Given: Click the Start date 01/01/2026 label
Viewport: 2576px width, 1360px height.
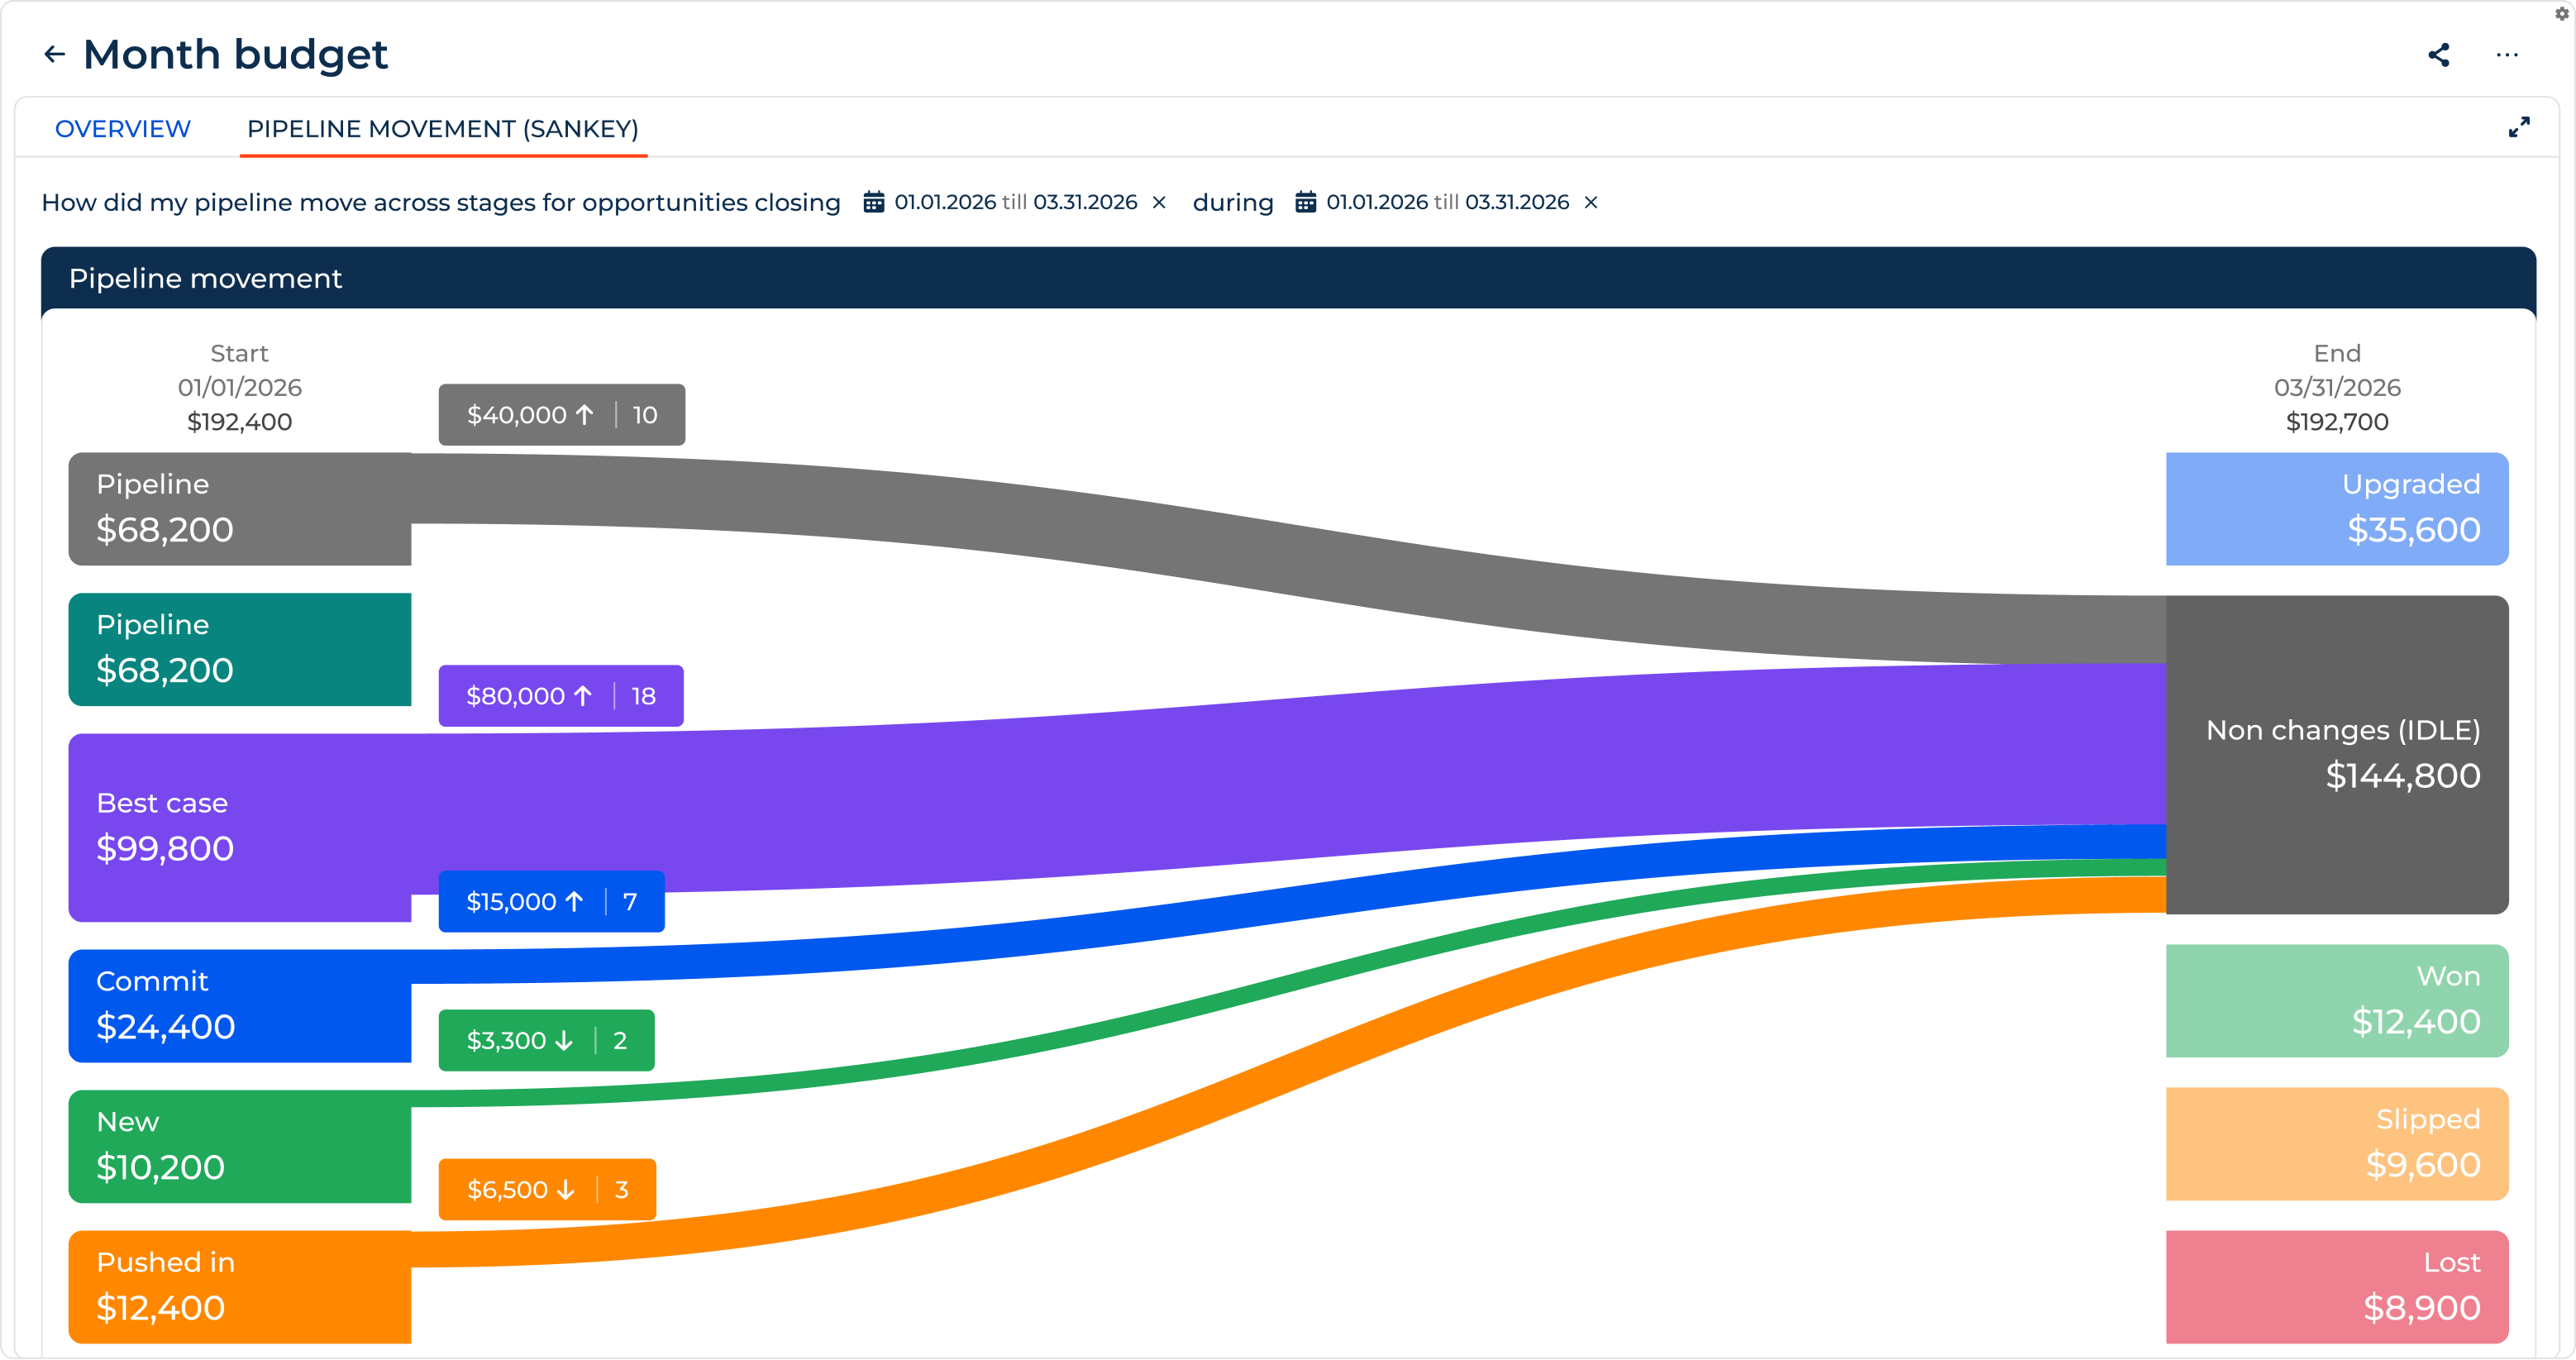Looking at the screenshot, I should pos(240,388).
